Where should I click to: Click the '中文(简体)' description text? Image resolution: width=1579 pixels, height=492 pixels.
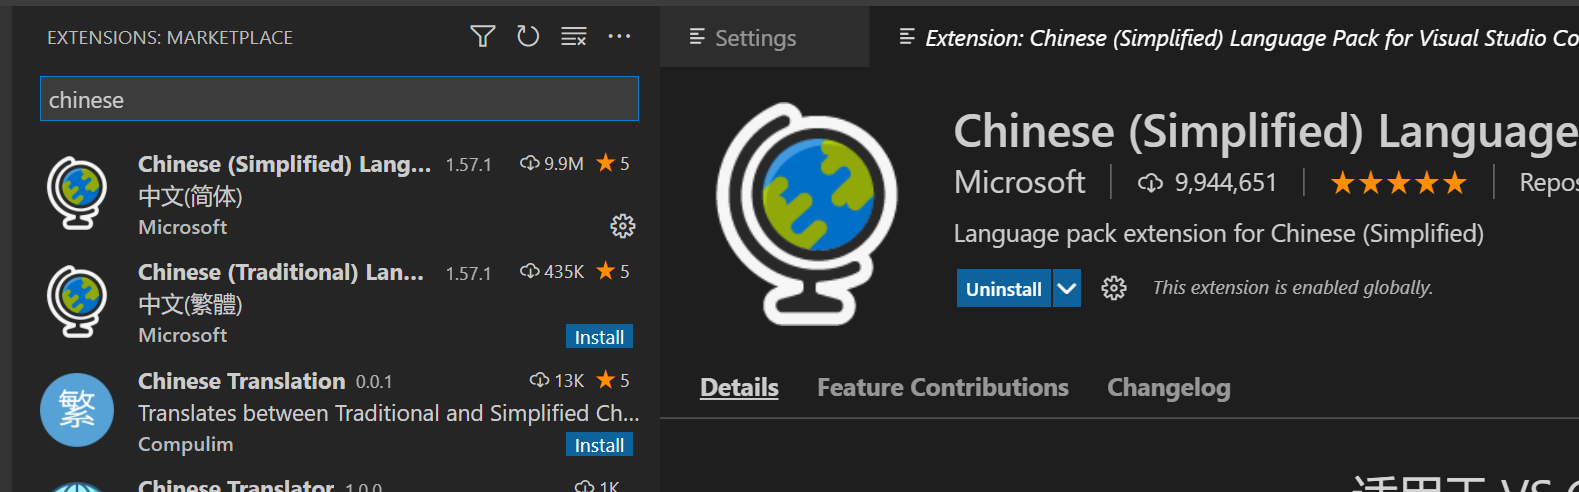(190, 196)
